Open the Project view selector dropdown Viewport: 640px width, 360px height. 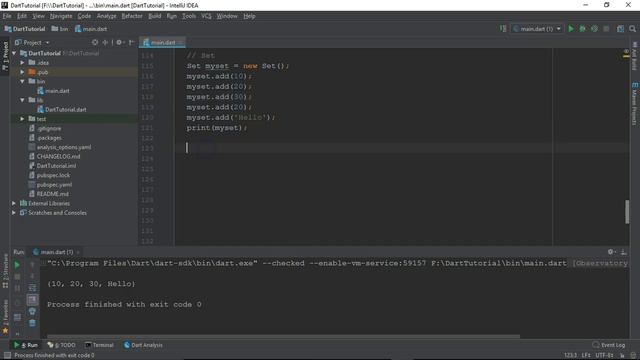coord(32,42)
